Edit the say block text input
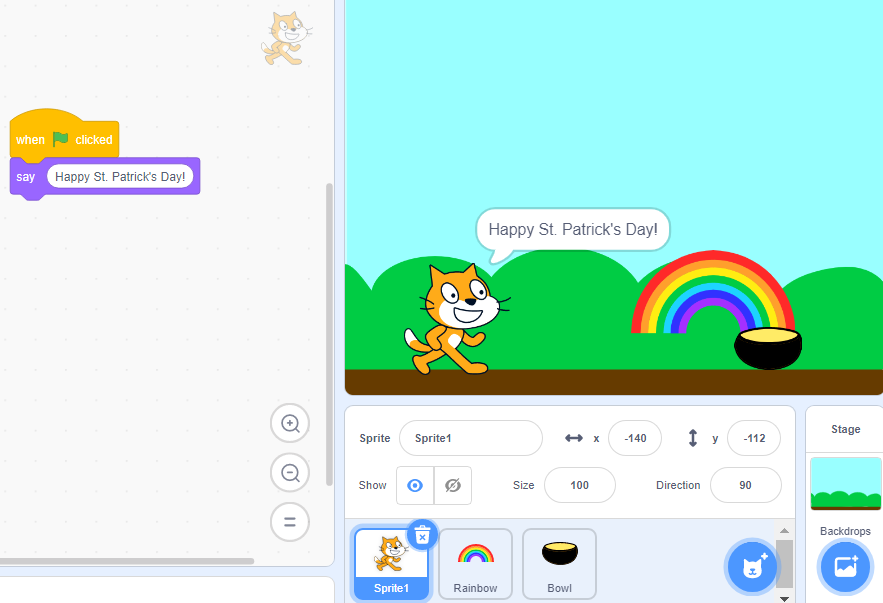The height and width of the screenshot is (603, 883). click(120, 177)
